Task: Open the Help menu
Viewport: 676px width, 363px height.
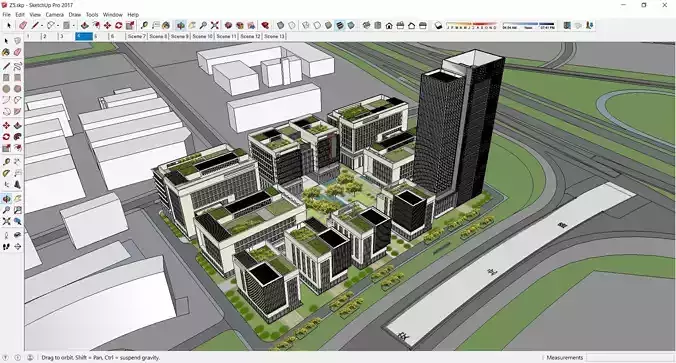Action: pos(133,14)
